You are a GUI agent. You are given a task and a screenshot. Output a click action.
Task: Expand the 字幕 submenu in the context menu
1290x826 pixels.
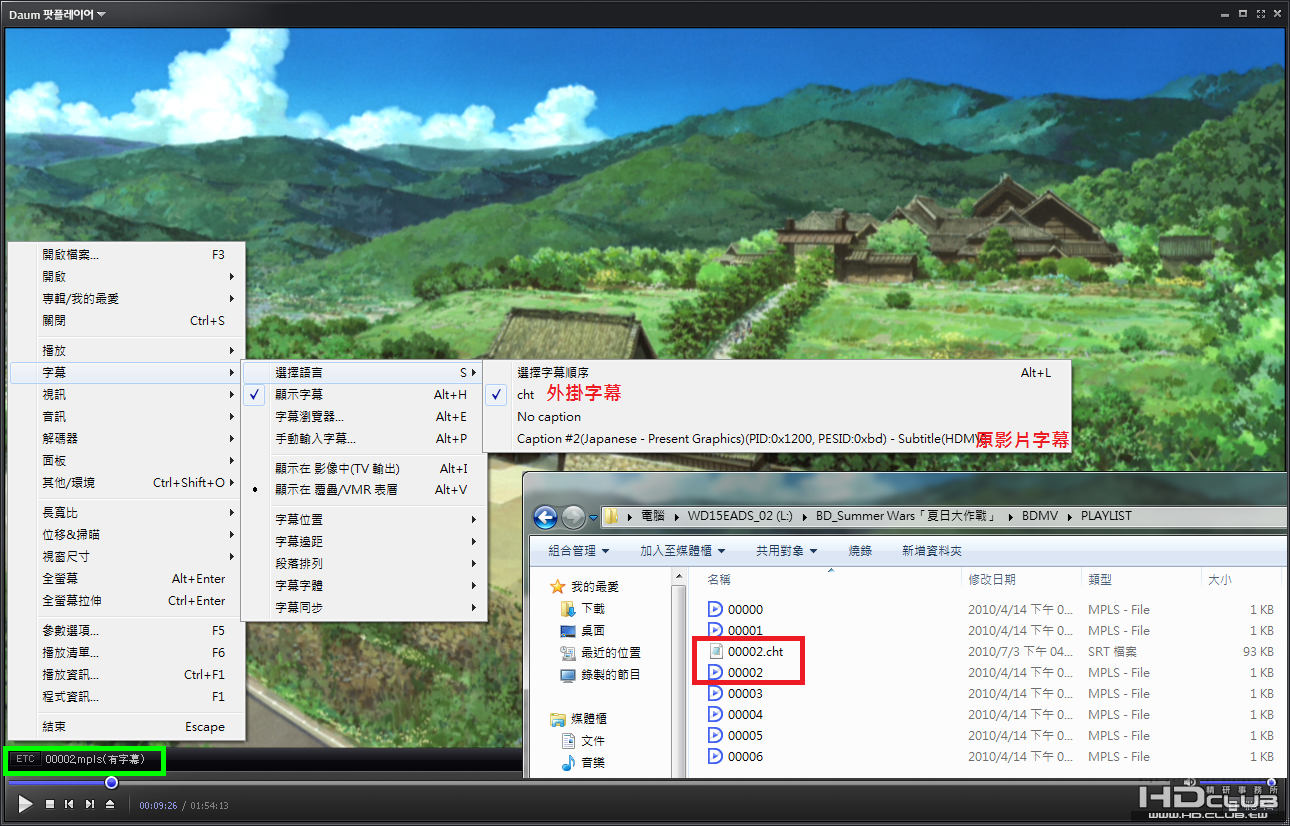126,372
